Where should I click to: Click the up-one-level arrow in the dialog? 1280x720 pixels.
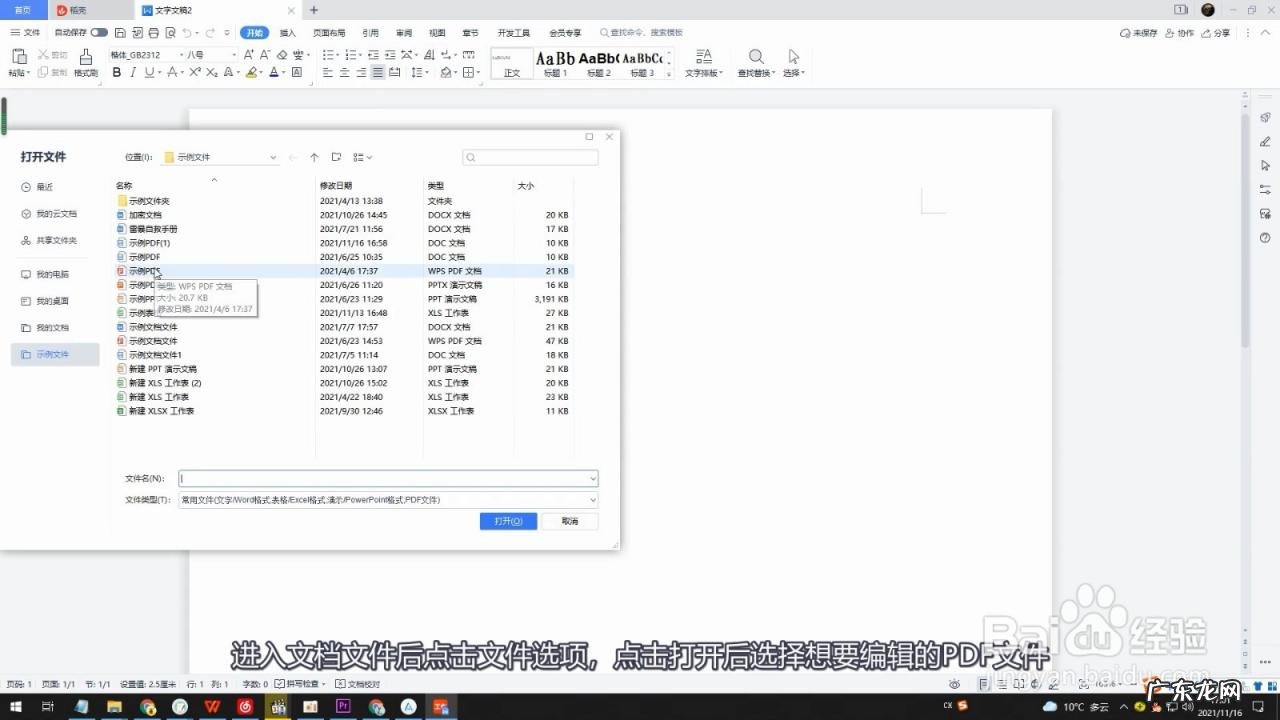pos(314,157)
